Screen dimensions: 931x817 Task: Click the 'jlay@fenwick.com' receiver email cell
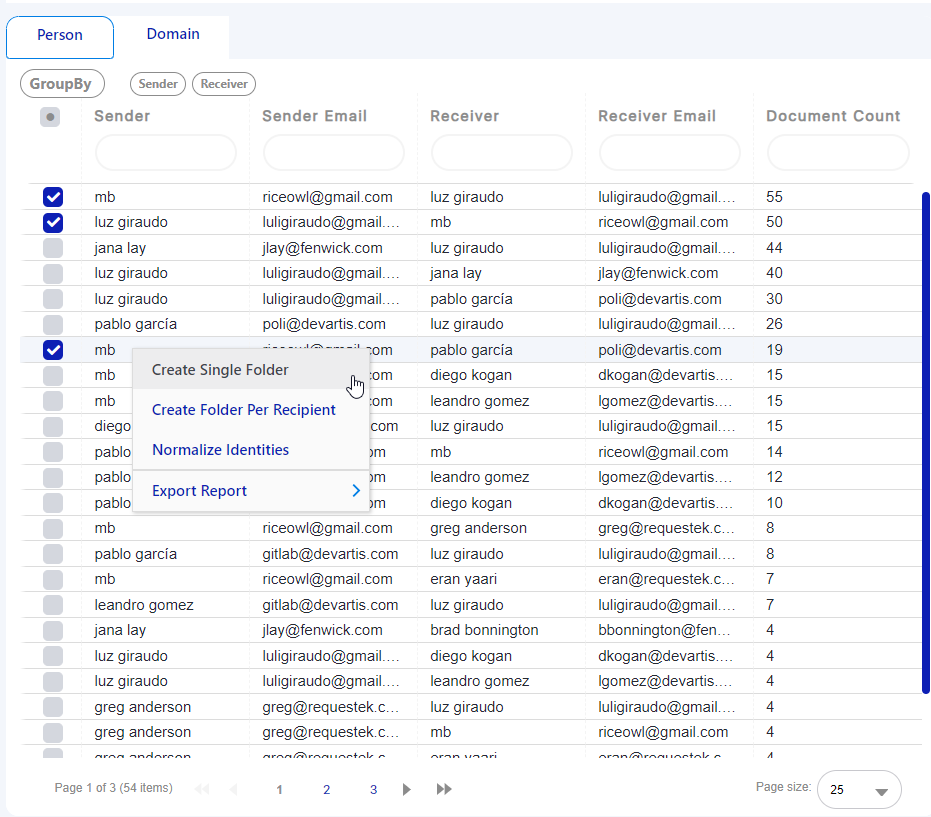coord(658,273)
